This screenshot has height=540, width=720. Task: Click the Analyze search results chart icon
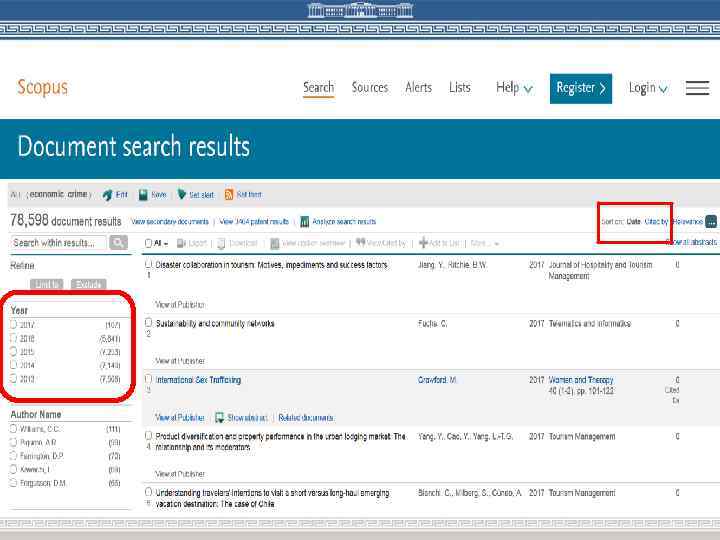[x=304, y=222]
